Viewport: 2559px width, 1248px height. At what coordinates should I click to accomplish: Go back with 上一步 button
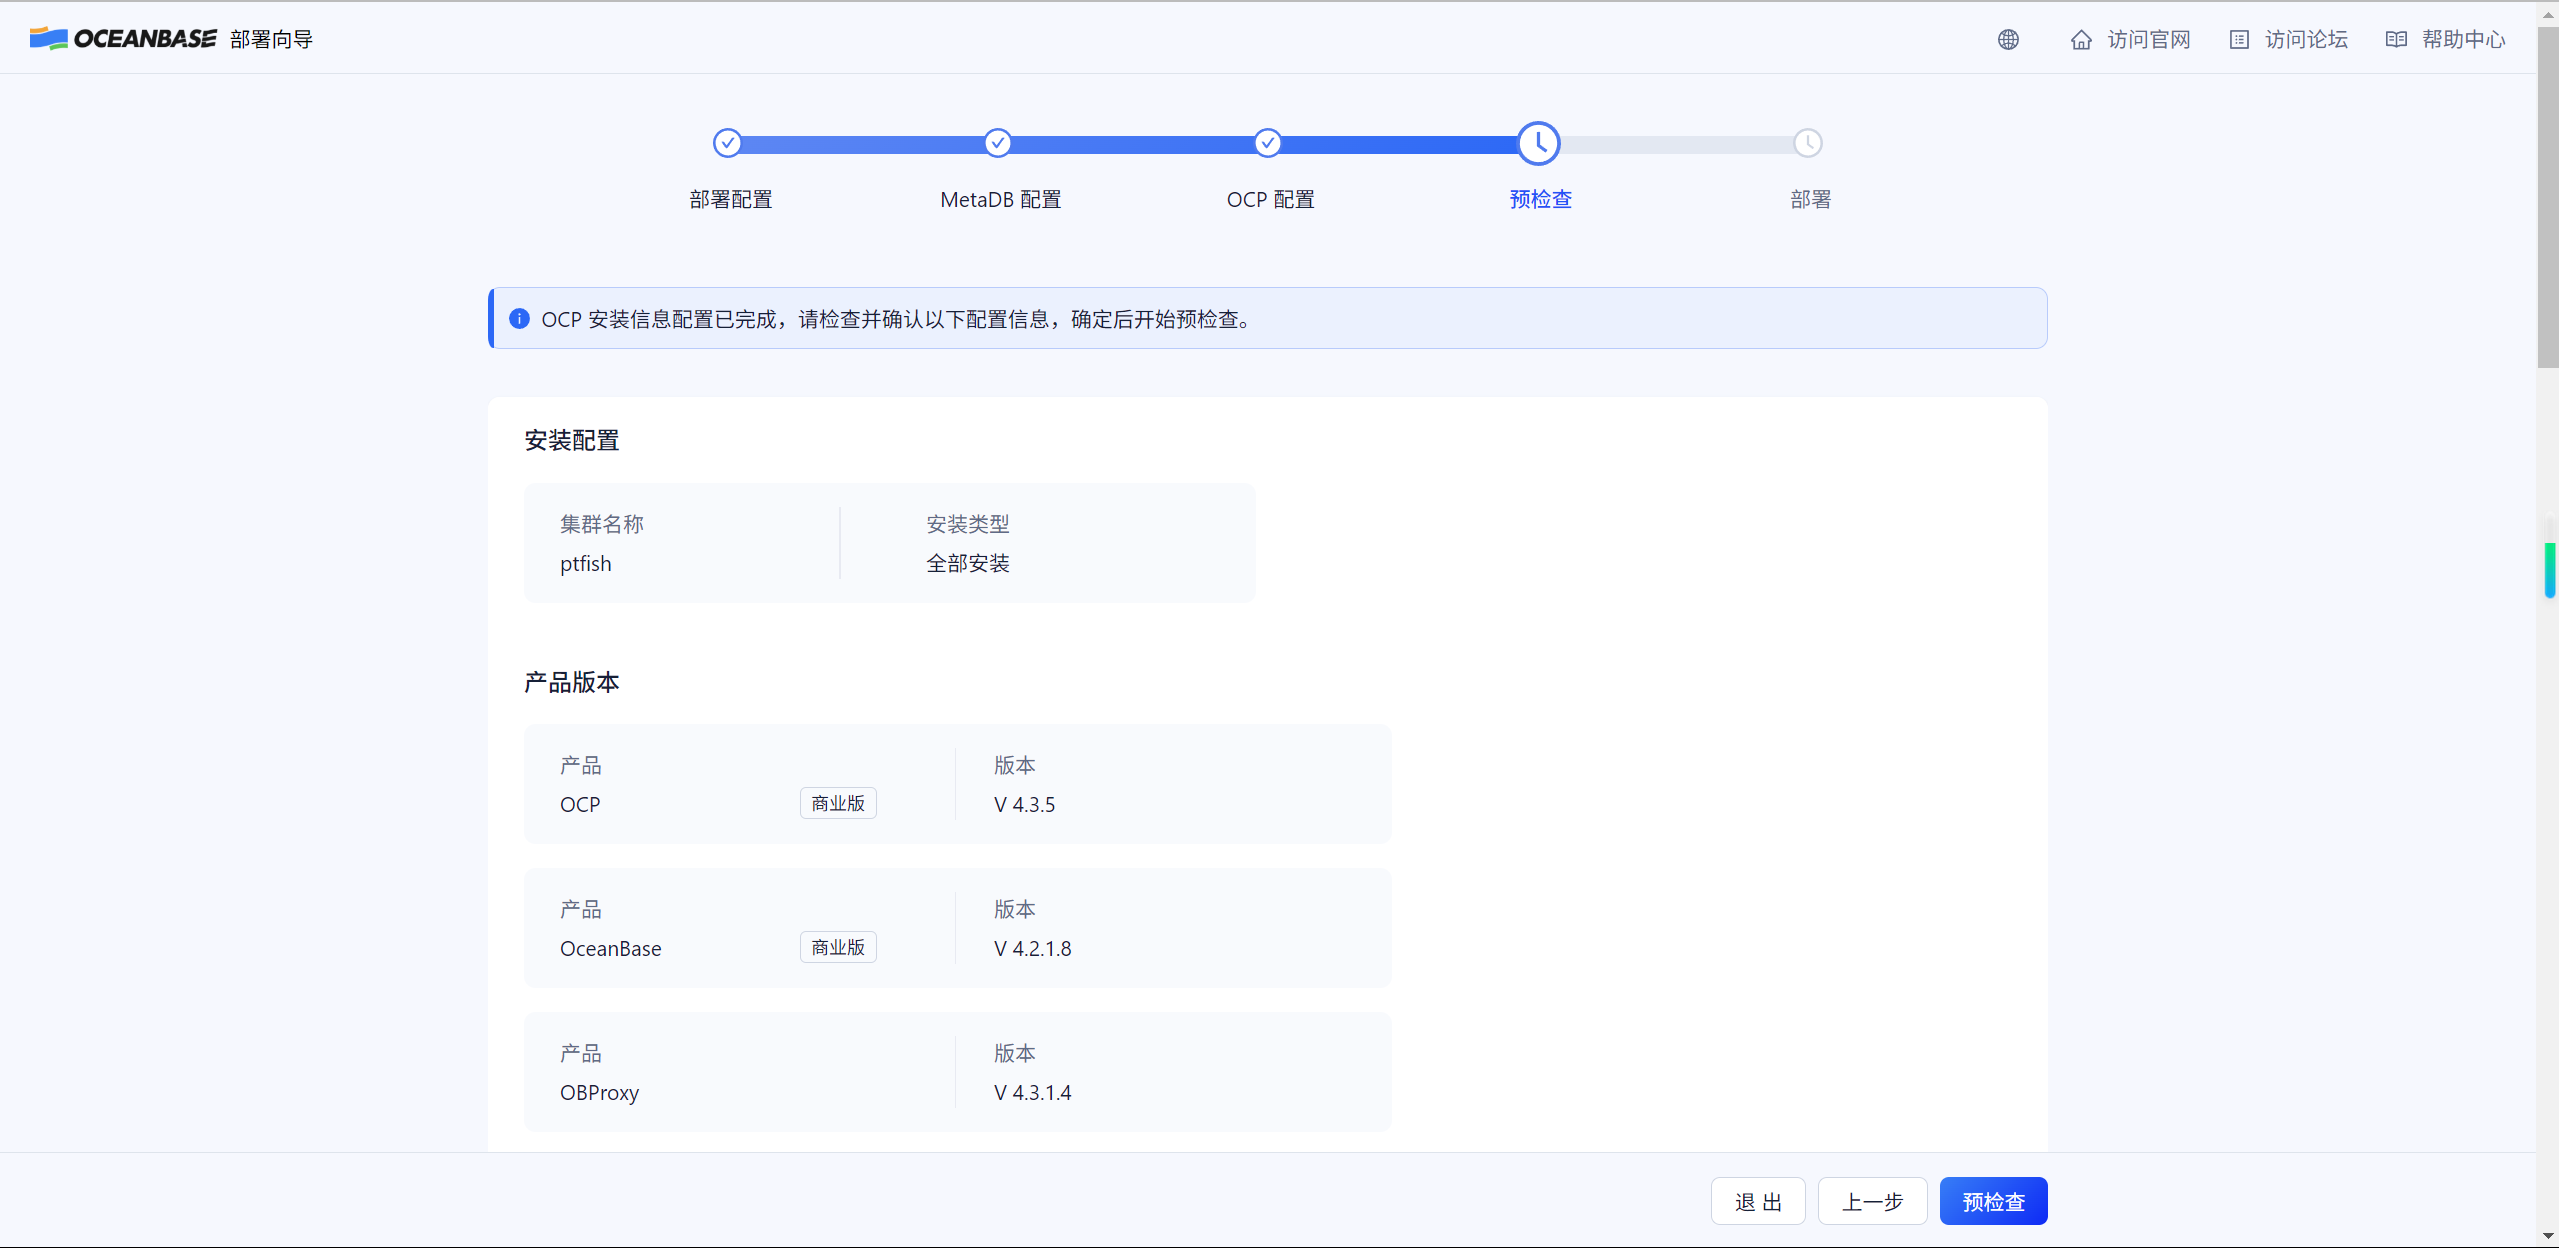(1873, 1201)
